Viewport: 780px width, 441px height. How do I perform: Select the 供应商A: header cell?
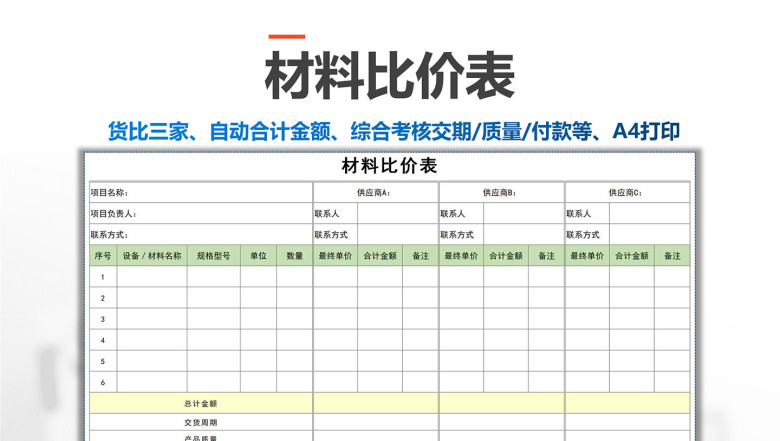tap(376, 192)
